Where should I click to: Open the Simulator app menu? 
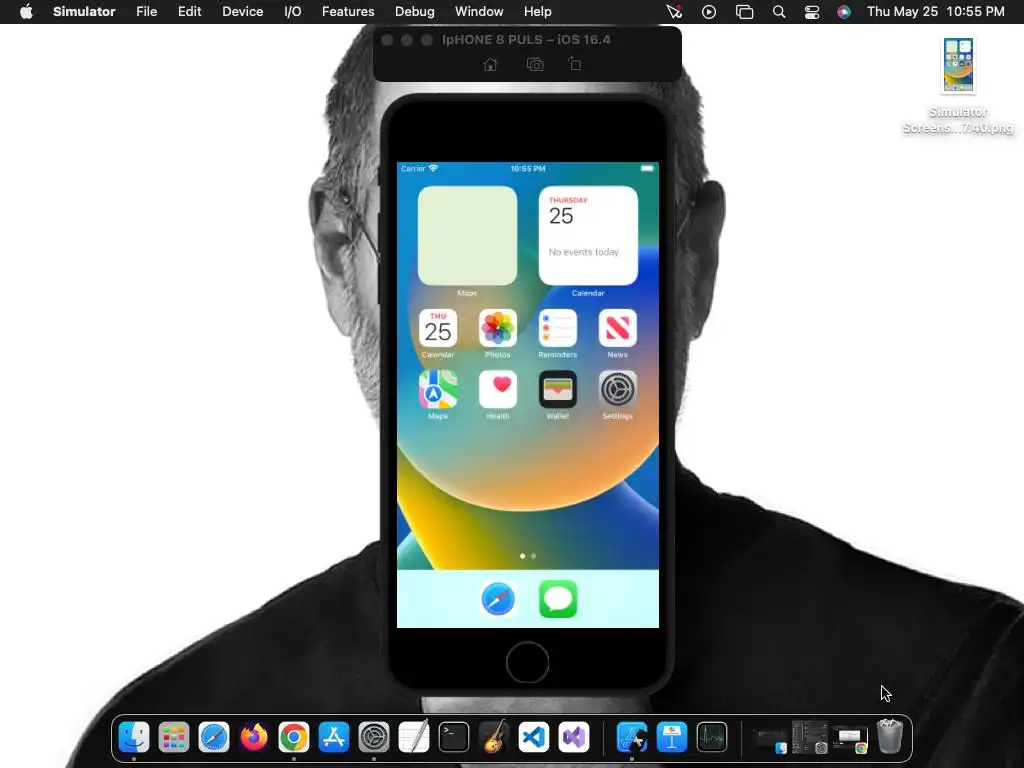point(84,12)
